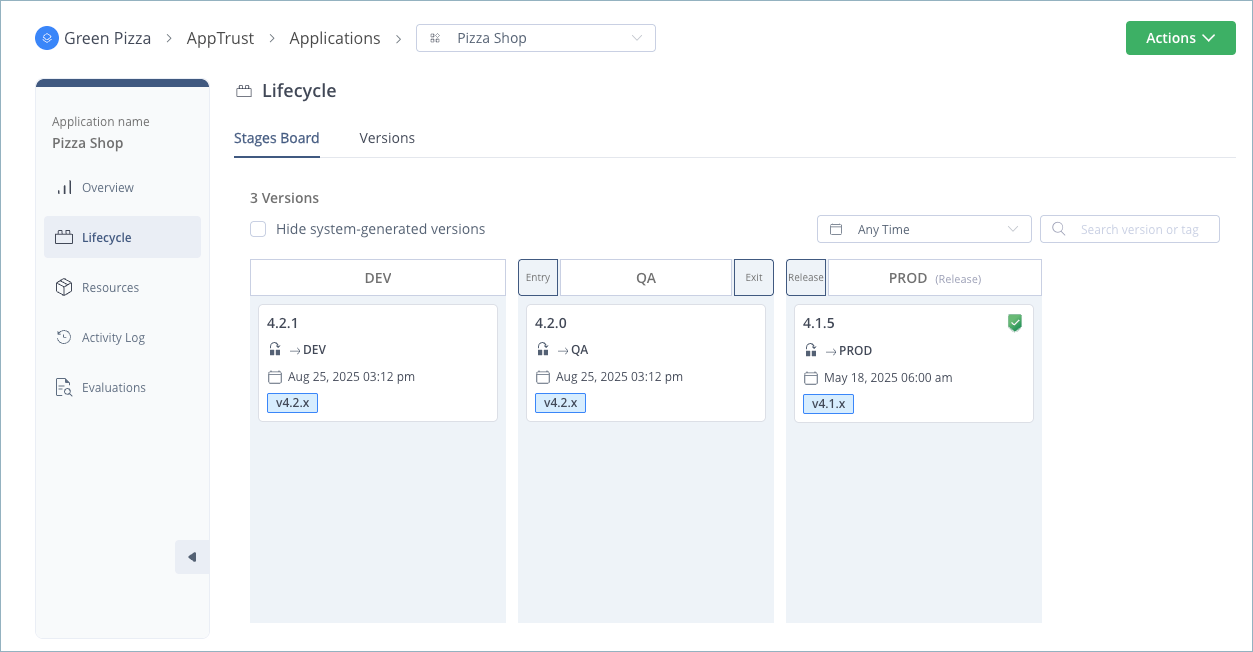Click the lock icon on version 4.2.0

[x=543, y=350]
